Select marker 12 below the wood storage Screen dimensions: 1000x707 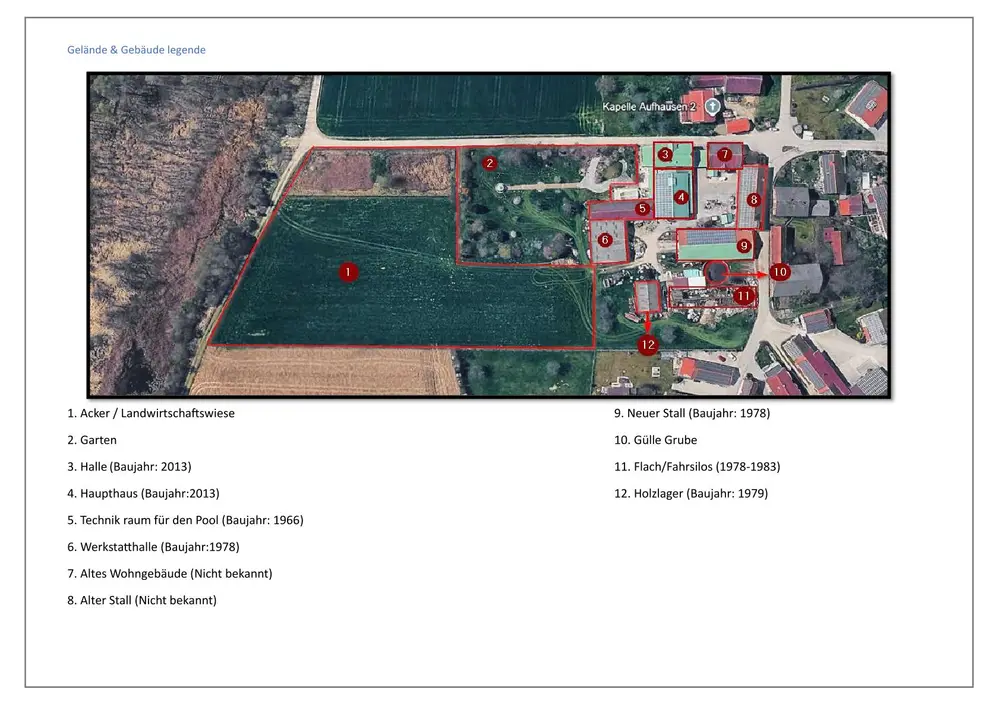point(648,345)
